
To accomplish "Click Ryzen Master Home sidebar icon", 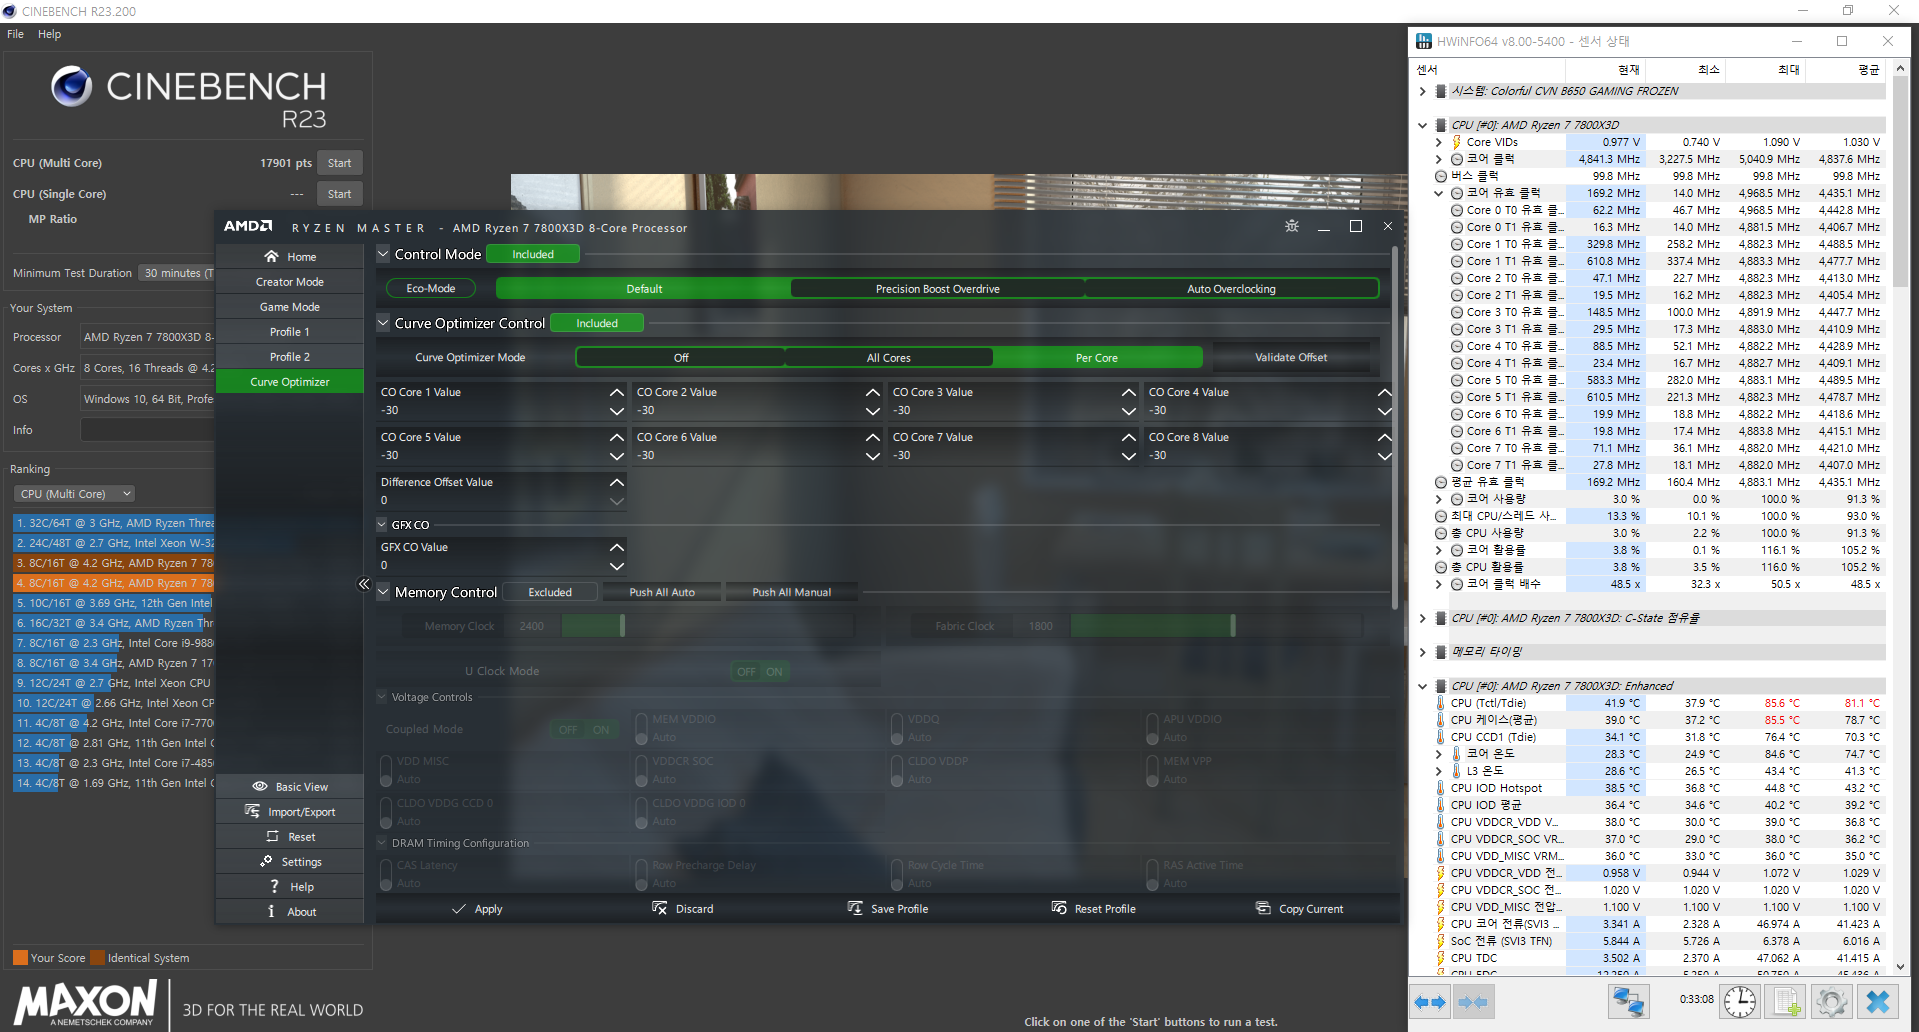I will pyautogui.click(x=271, y=256).
